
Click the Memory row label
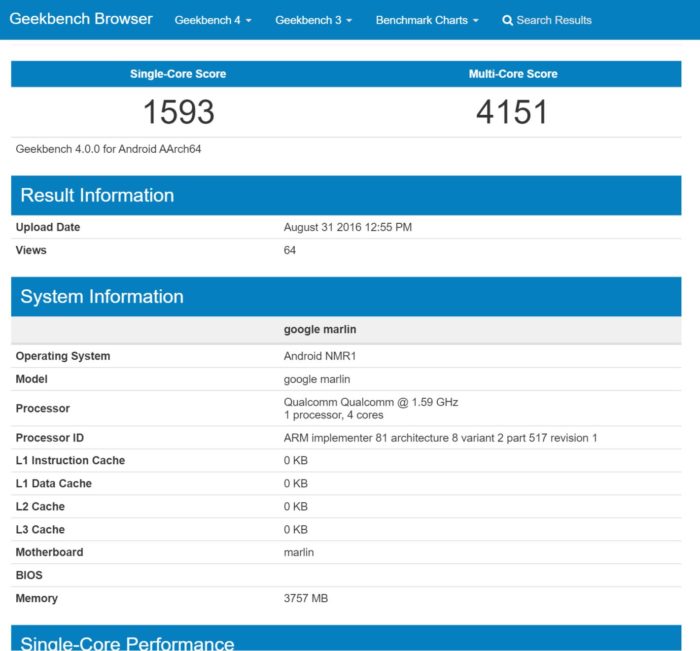coord(37,598)
